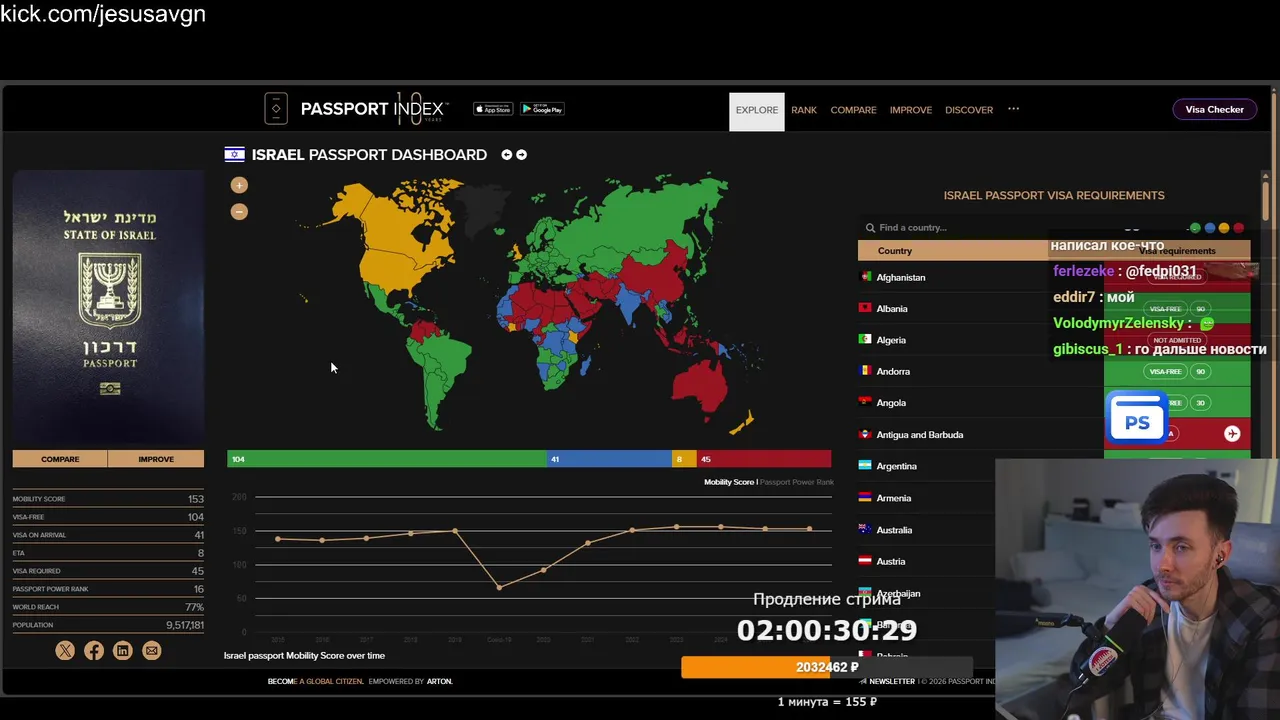1280x720 pixels.
Task: Open the three-dots more menu
Action: (x=1013, y=109)
